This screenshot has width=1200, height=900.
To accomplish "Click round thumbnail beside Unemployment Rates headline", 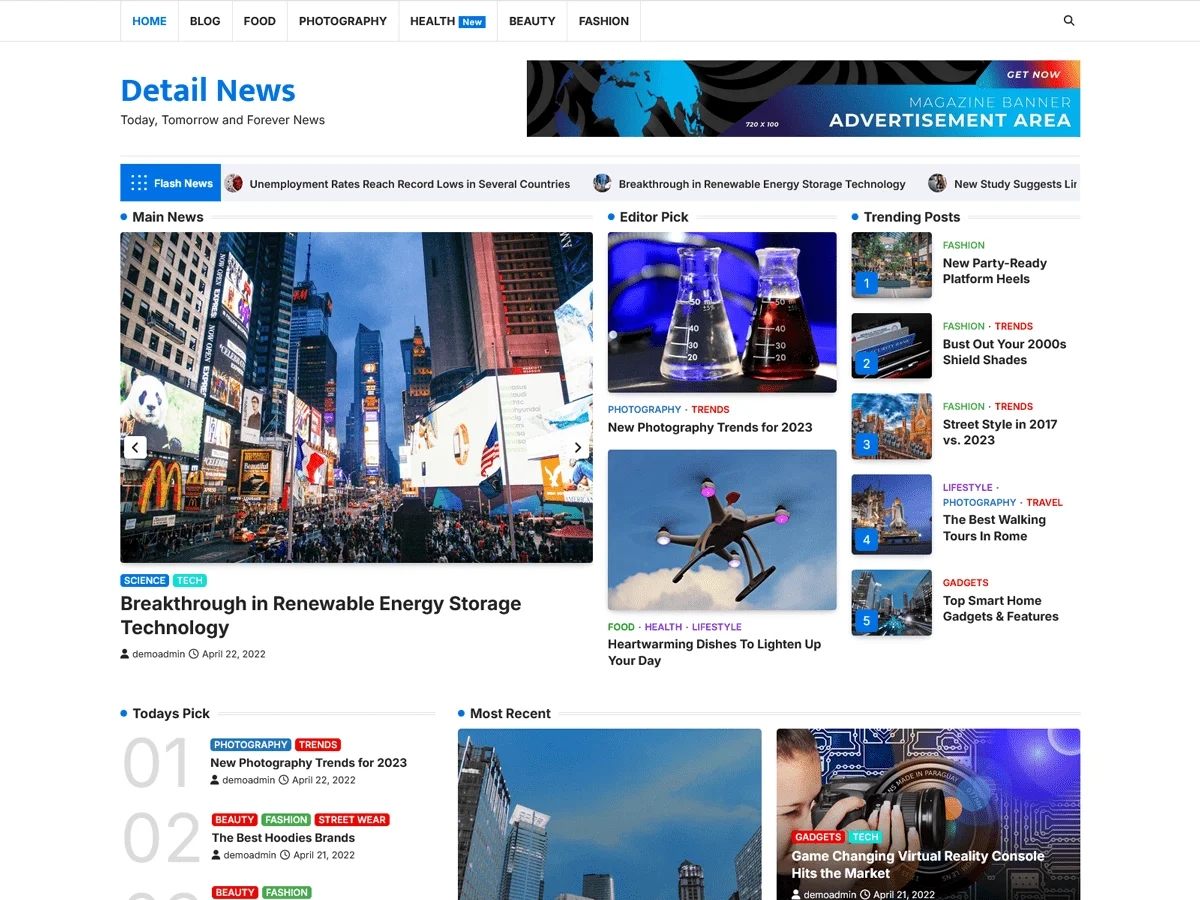I will click(x=234, y=183).
